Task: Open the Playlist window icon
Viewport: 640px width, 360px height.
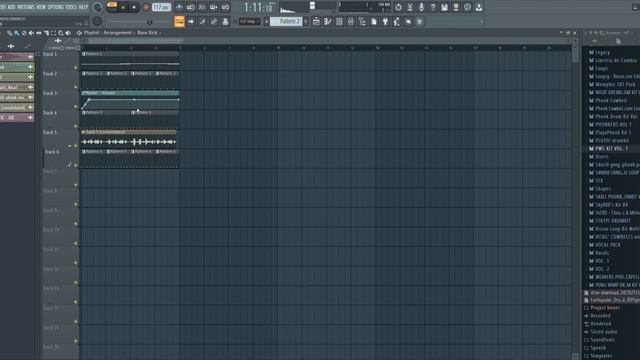Action: 316,22
